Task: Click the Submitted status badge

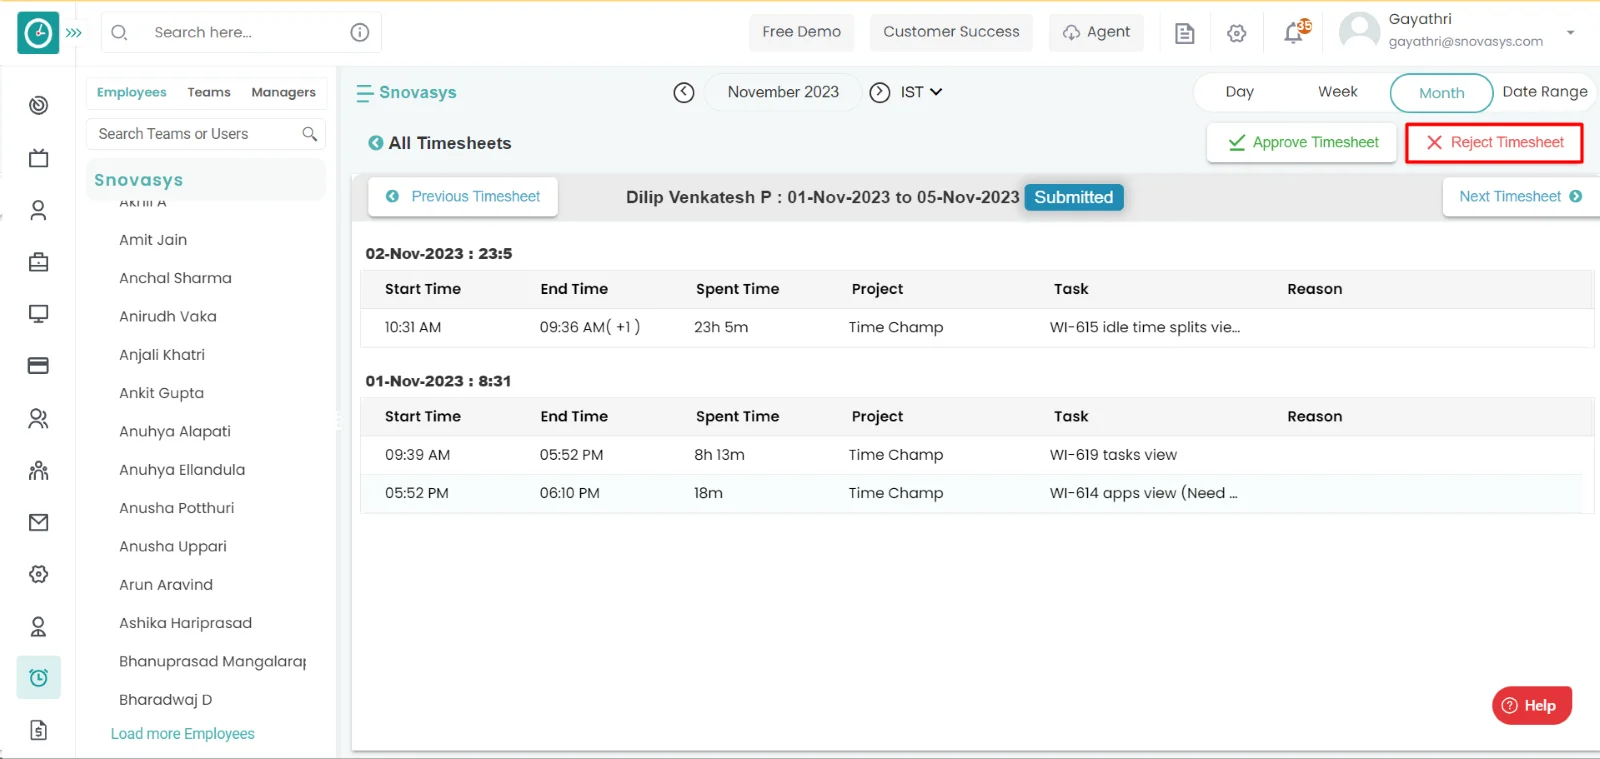Action: [x=1074, y=197]
